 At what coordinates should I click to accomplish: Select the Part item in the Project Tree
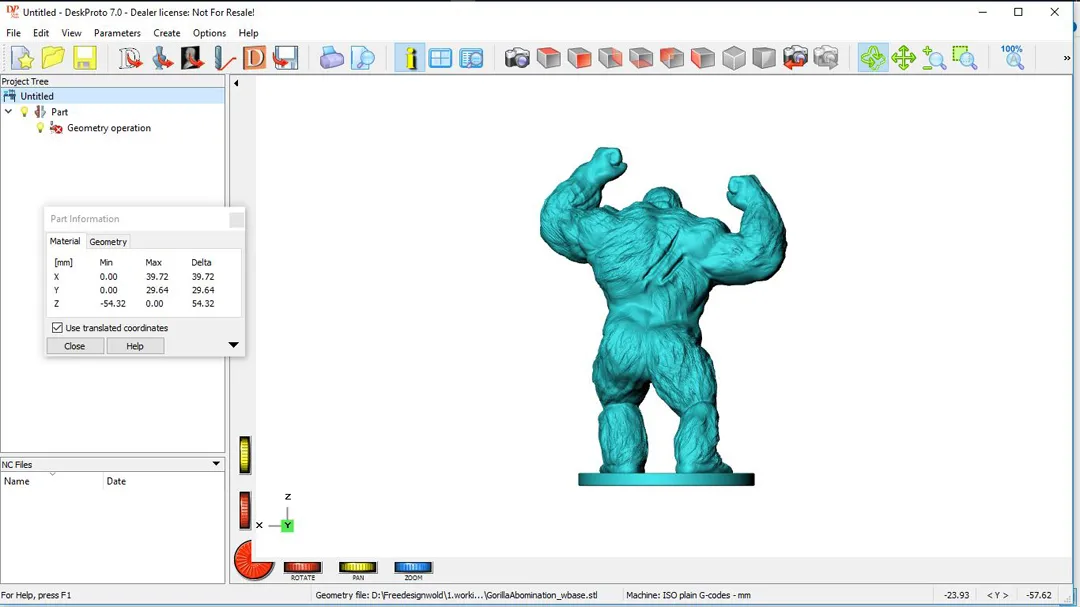(x=59, y=112)
